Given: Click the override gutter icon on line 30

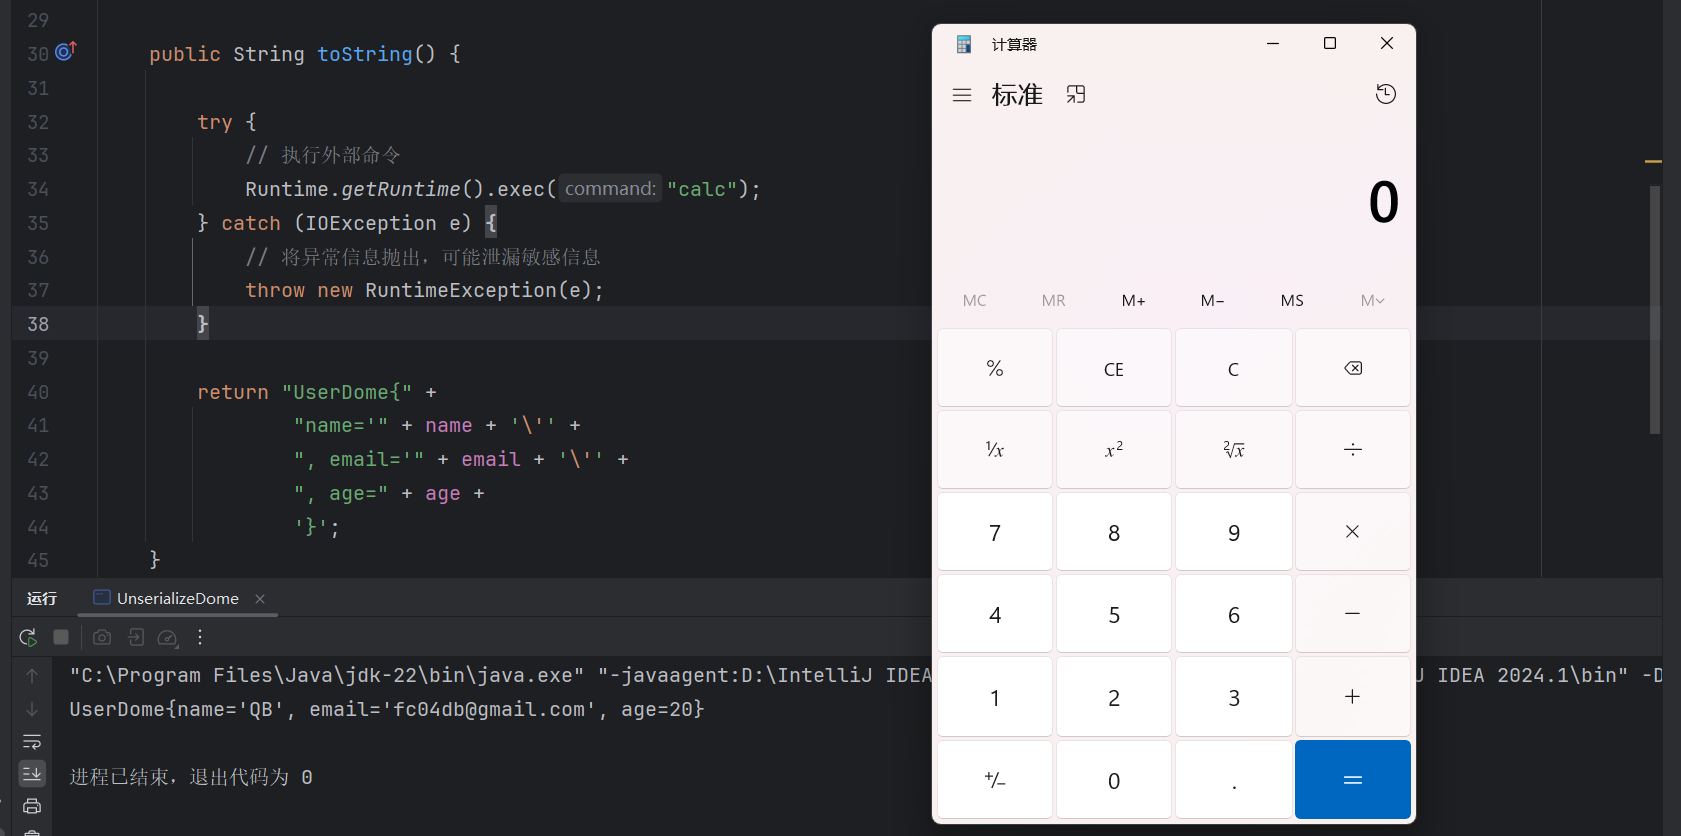Looking at the screenshot, I should coord(66,51).
